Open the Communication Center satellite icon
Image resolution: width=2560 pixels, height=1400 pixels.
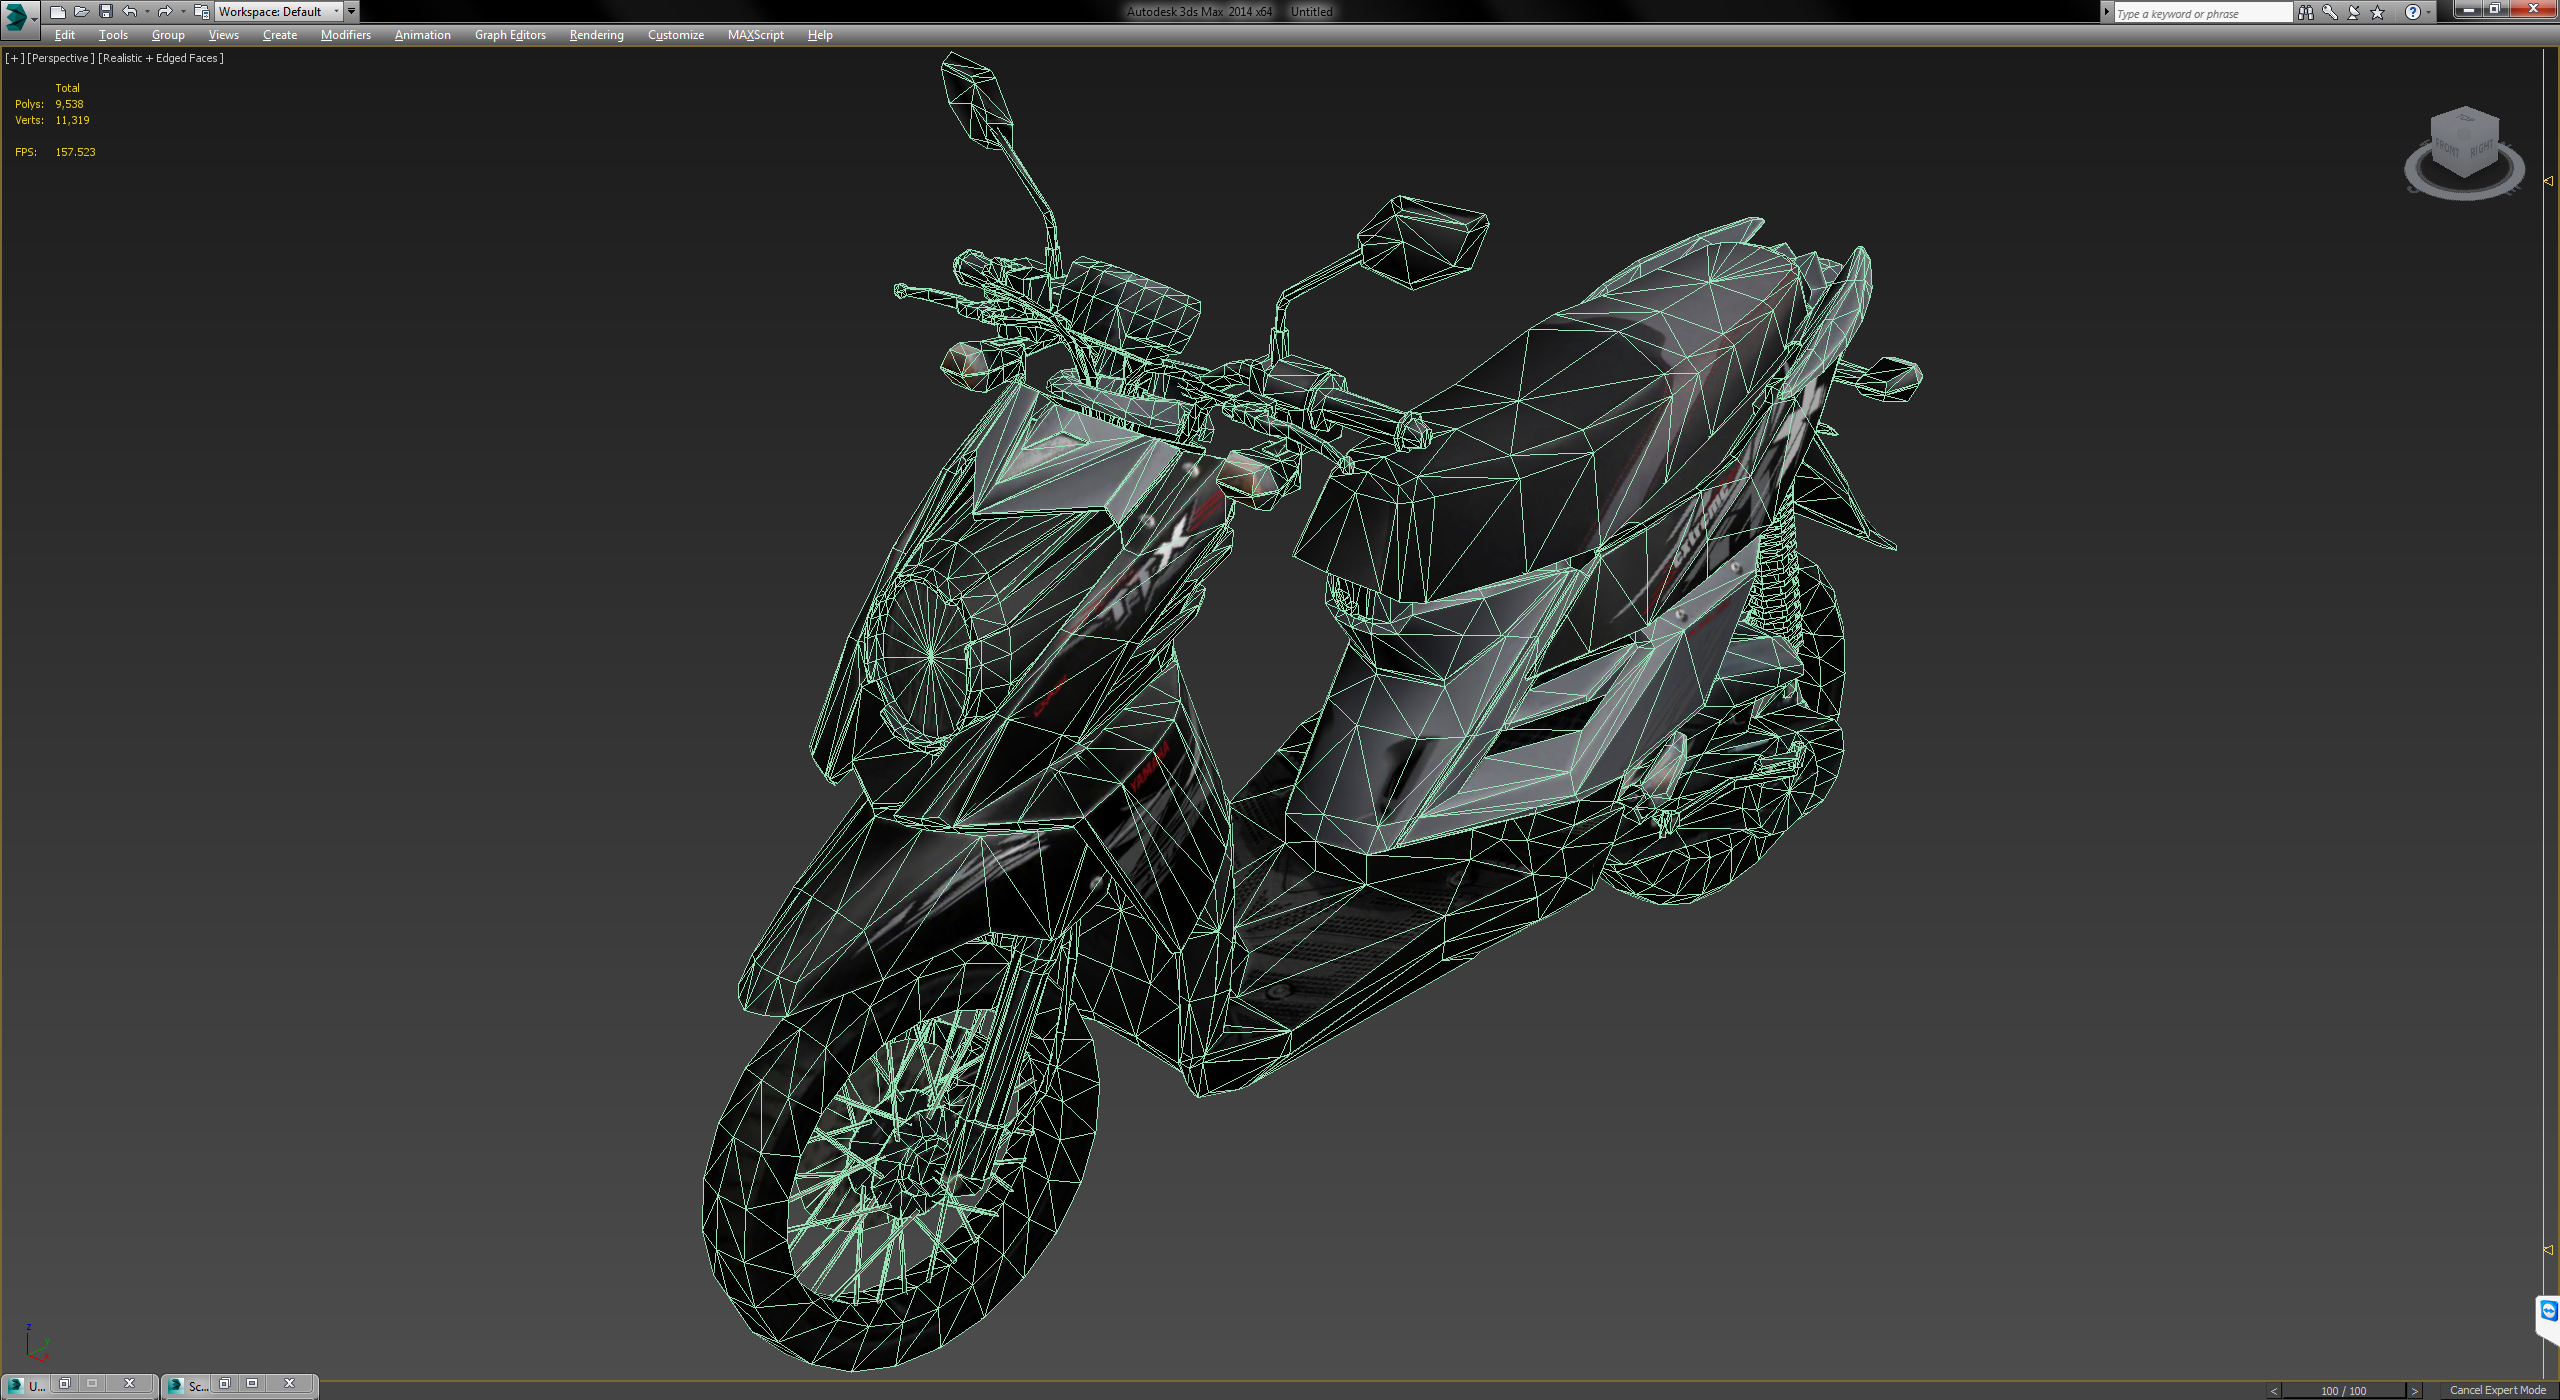(2352, 12)
